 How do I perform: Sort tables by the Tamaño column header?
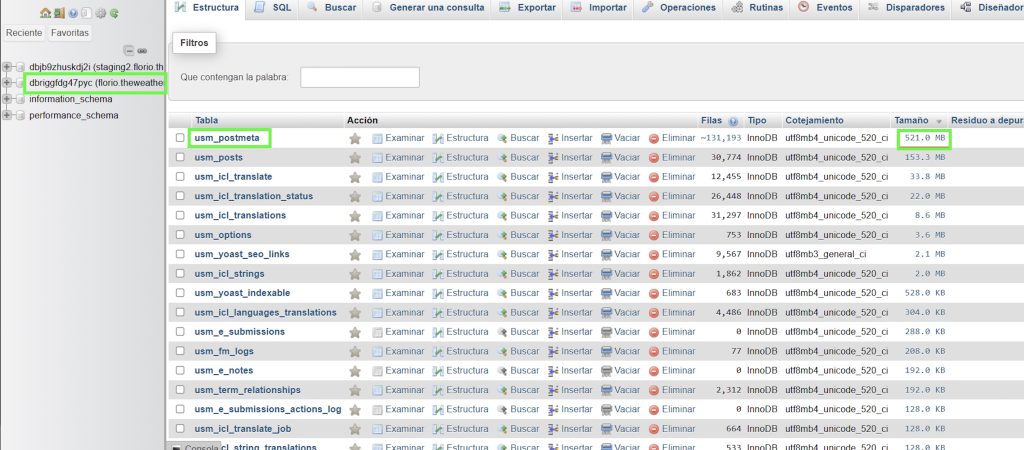click(910, 120)
